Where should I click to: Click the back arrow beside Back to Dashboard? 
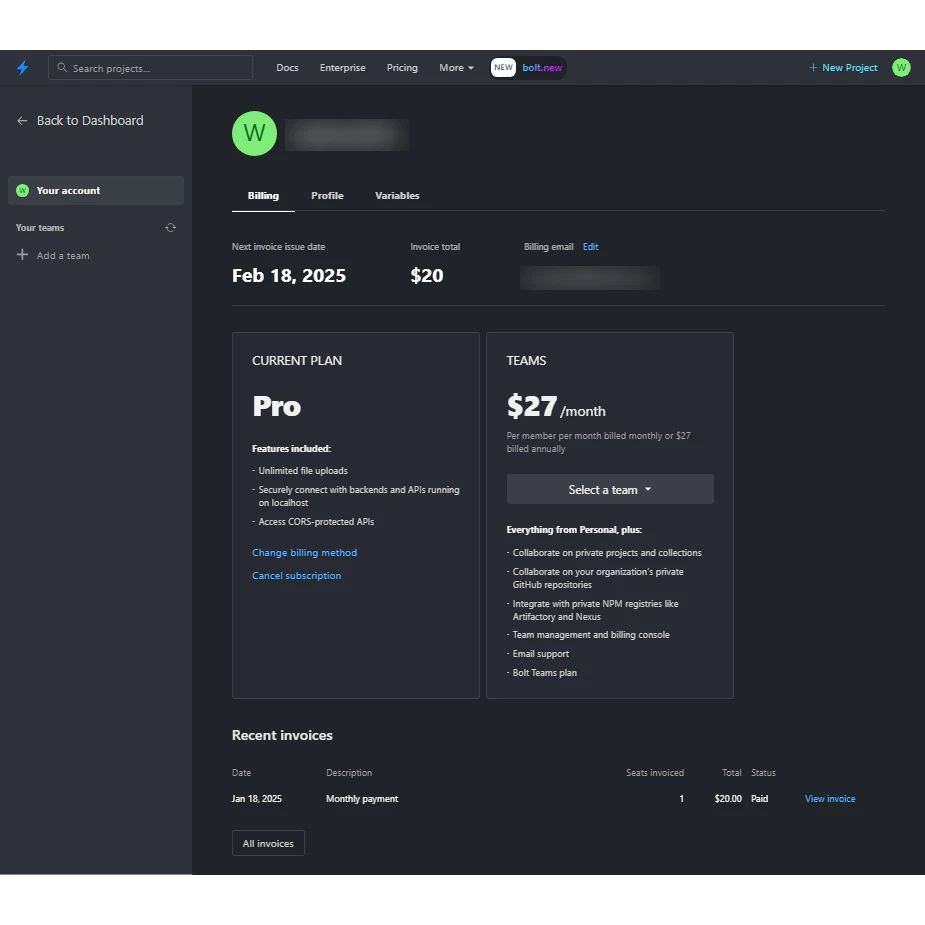coord(22,121)
